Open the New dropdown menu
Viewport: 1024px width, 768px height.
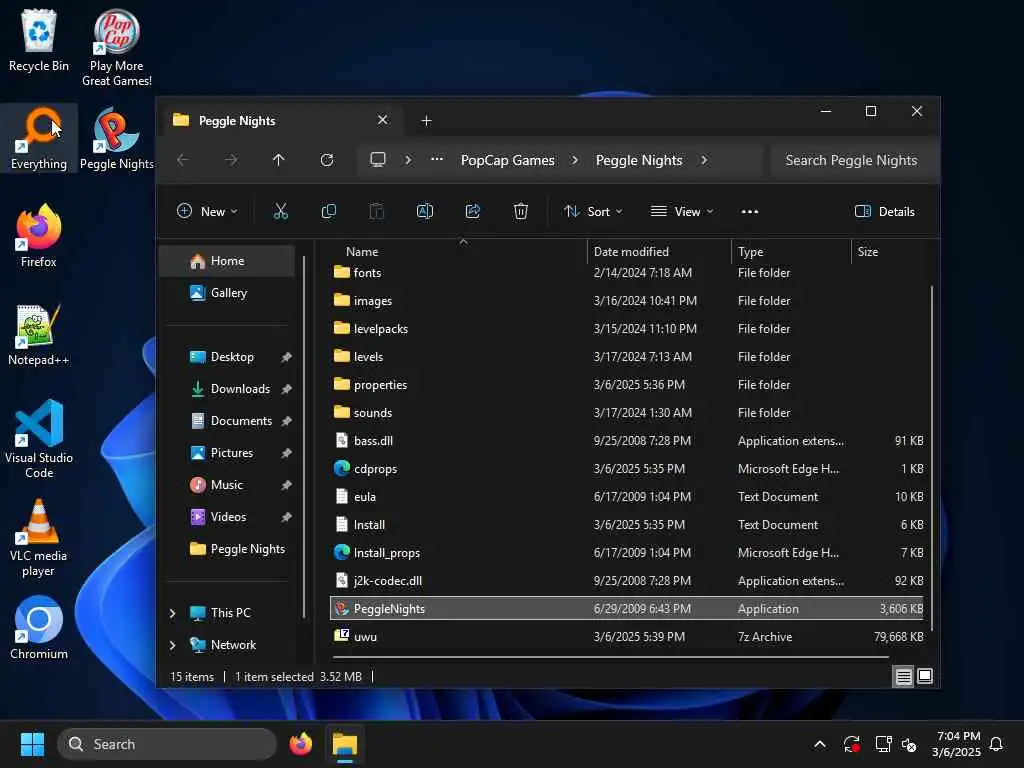207,211
